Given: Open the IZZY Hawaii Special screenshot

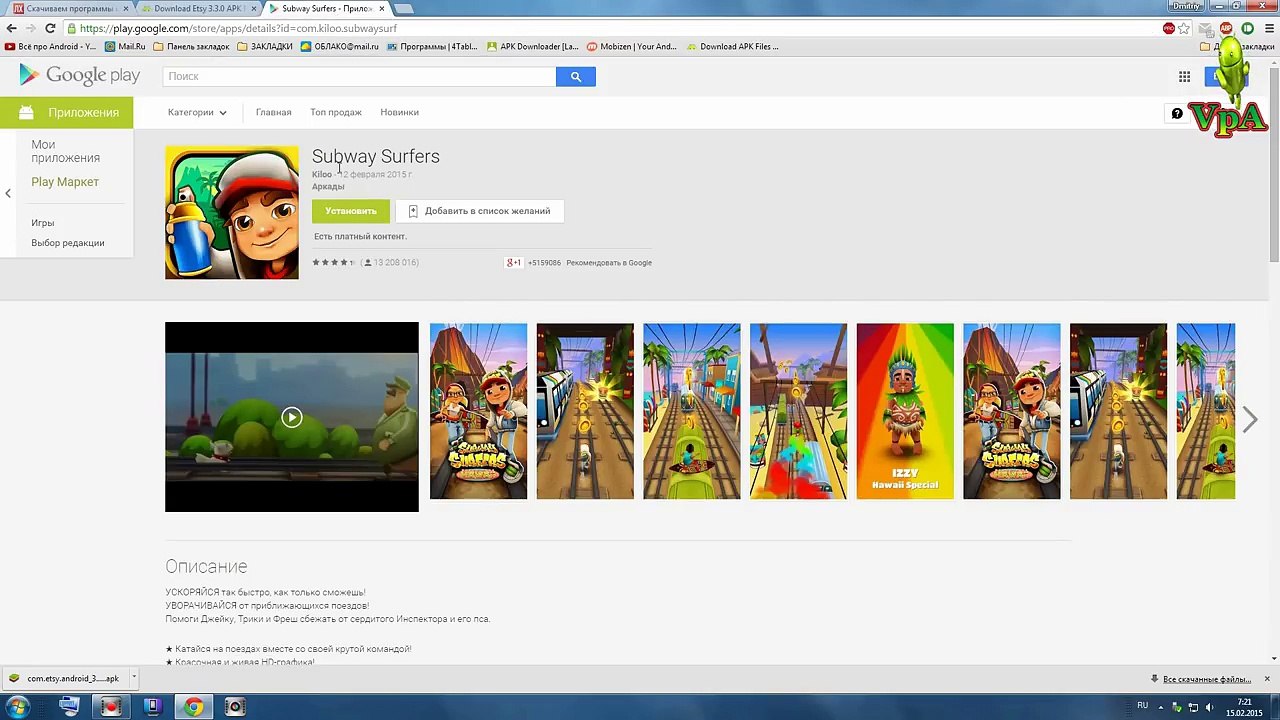Looking at the screenshot, I should 905,411.
